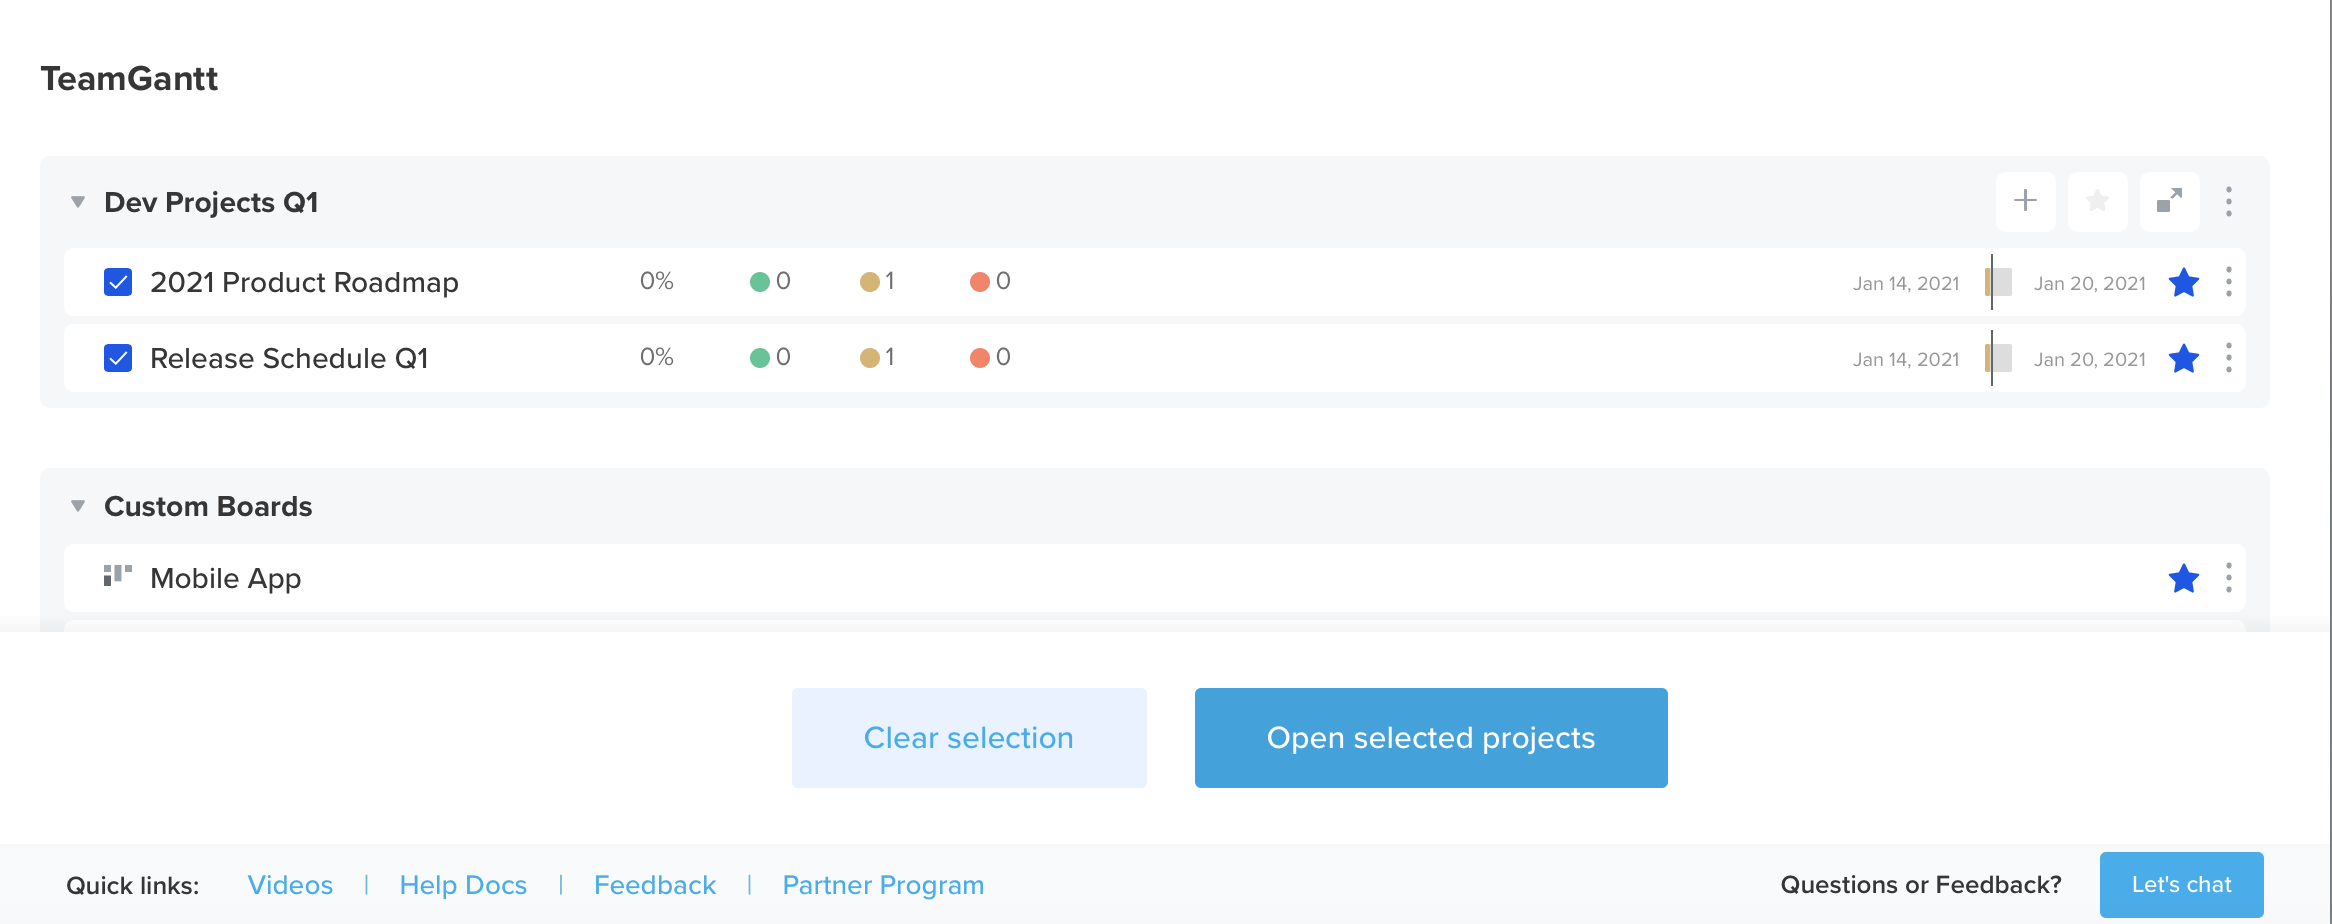
Task: Open the 2021 Product Roadmap project name
Action: click(x=304, y=283)
